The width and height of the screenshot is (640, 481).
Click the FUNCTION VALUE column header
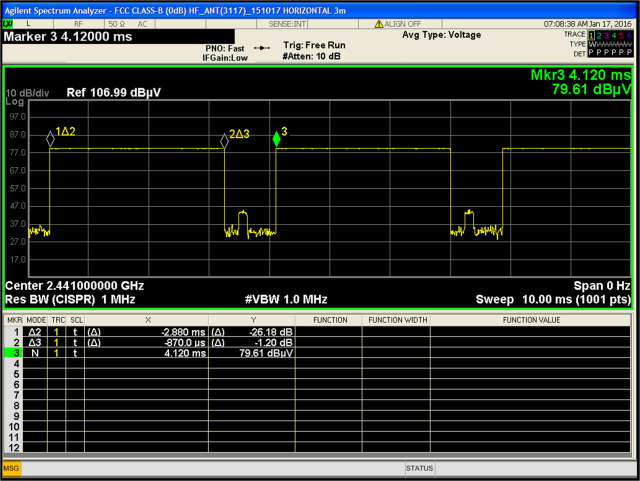pyautogui.click(x=531, y=320)
